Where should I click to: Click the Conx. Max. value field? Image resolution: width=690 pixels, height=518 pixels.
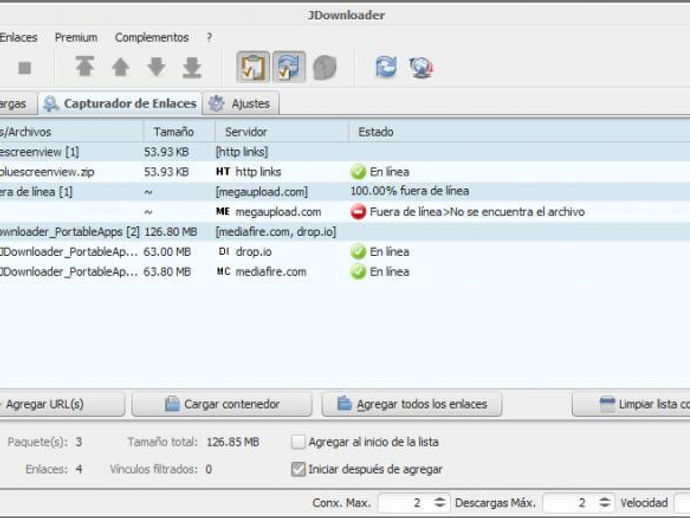coord(405,503)
